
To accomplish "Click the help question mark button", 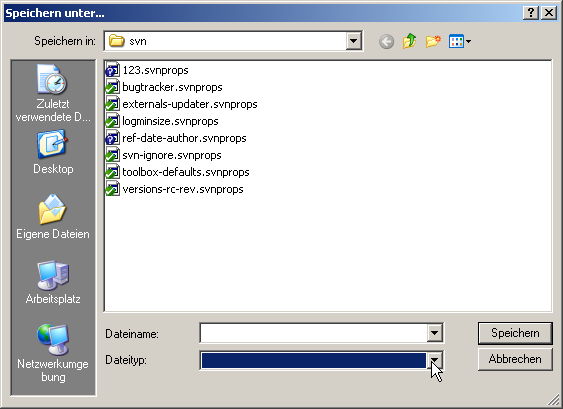I will tap(531, 13).
